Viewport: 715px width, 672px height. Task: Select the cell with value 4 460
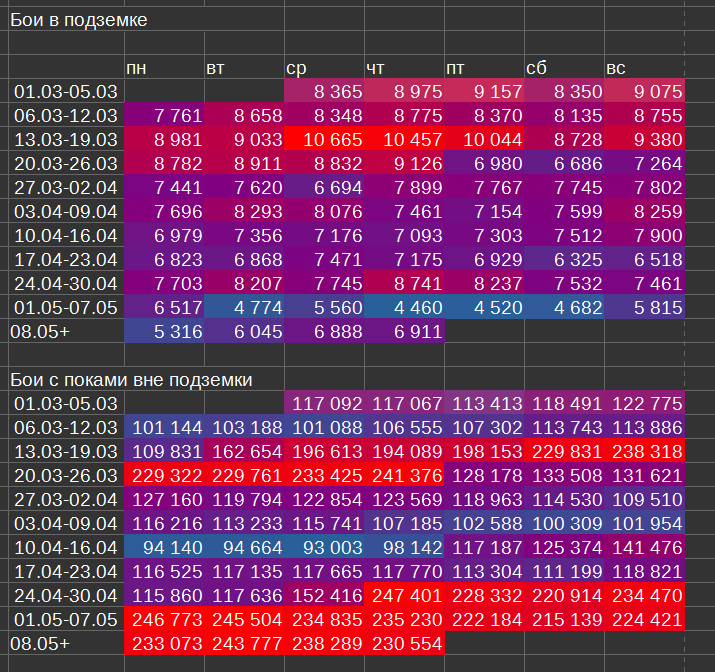click(404, 307)
